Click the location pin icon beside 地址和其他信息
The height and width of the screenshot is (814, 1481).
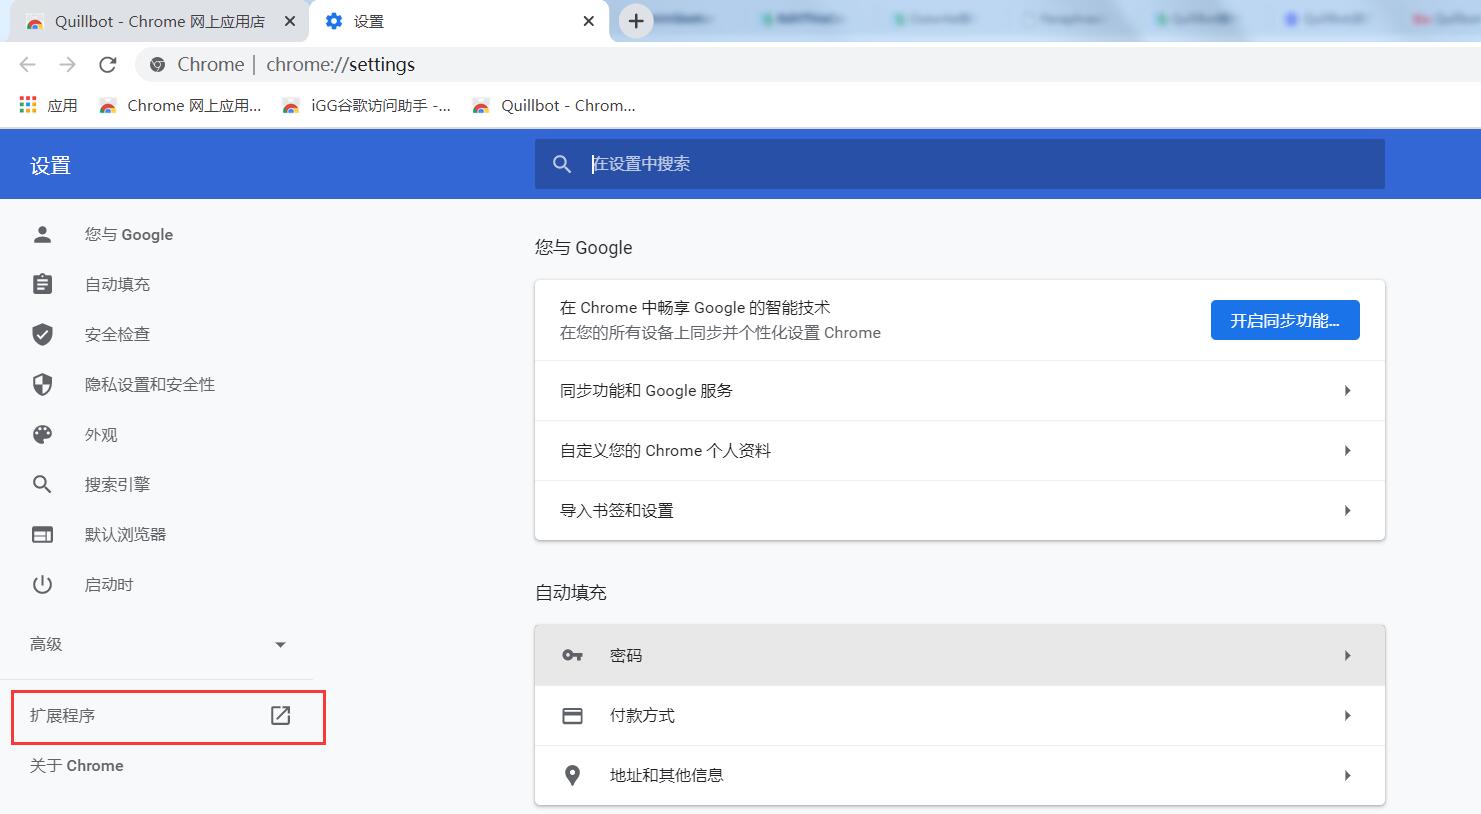(572, 775)
